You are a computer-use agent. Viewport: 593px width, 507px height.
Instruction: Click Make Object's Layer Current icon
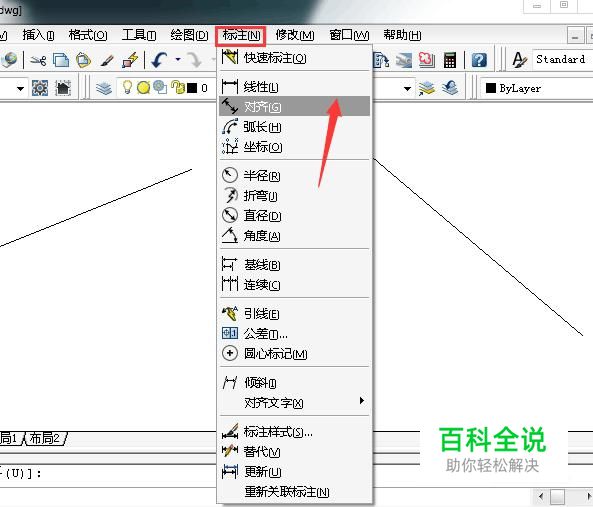[427, 88]
